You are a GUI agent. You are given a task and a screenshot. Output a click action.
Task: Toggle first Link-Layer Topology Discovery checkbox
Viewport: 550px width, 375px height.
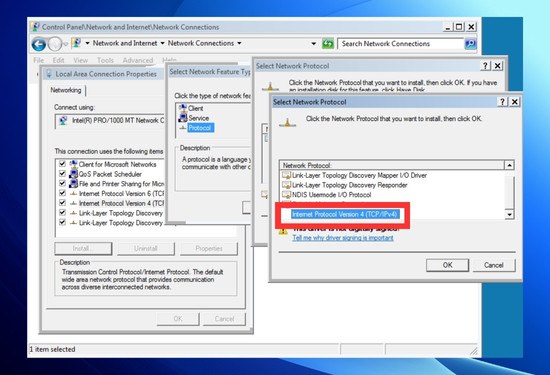coord(62,213)
